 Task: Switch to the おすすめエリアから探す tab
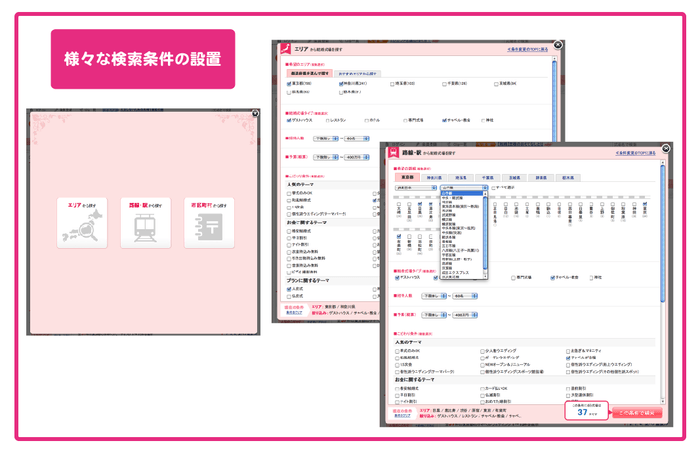[x=357, y=74]
